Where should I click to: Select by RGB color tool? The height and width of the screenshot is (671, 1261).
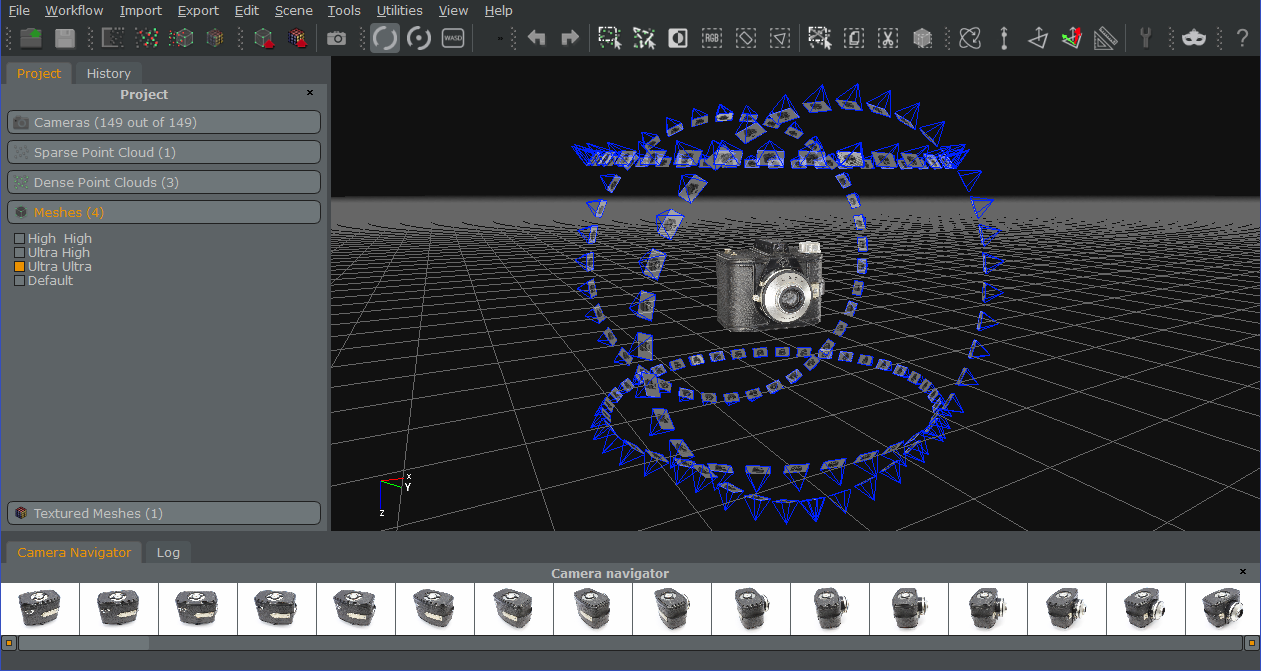[x=712, y=38]
